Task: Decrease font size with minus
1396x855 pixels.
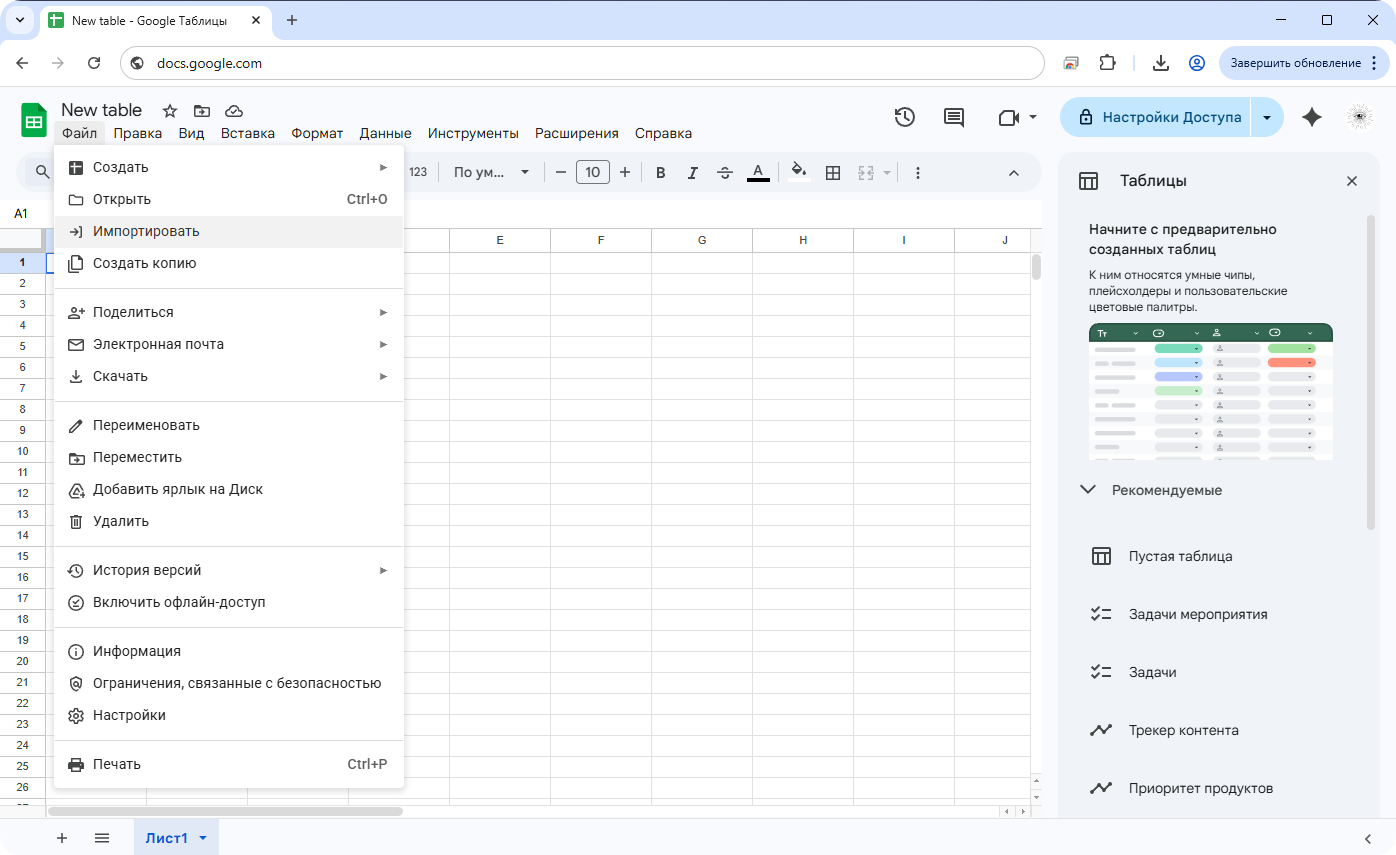Action: [561, 173]
